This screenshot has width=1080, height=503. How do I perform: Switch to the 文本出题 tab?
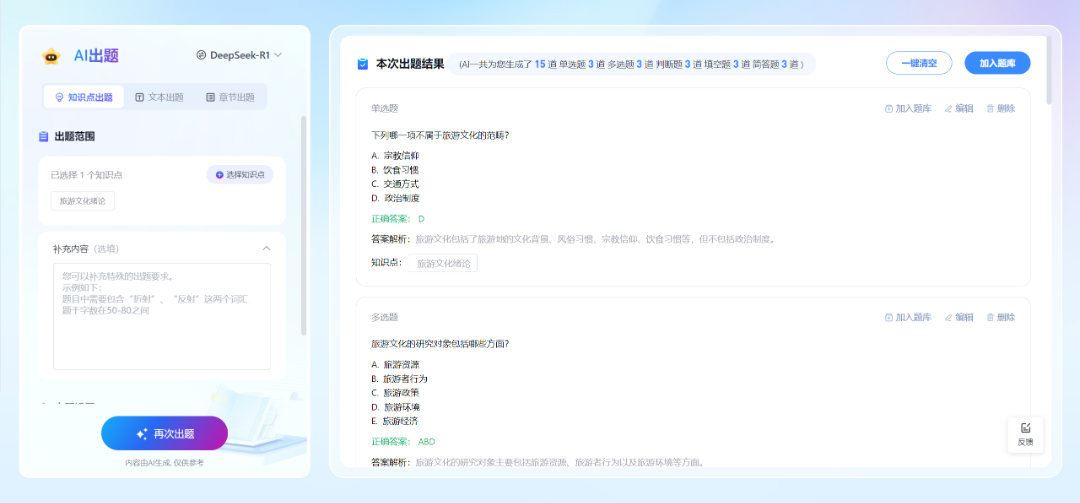pos(159,97)
